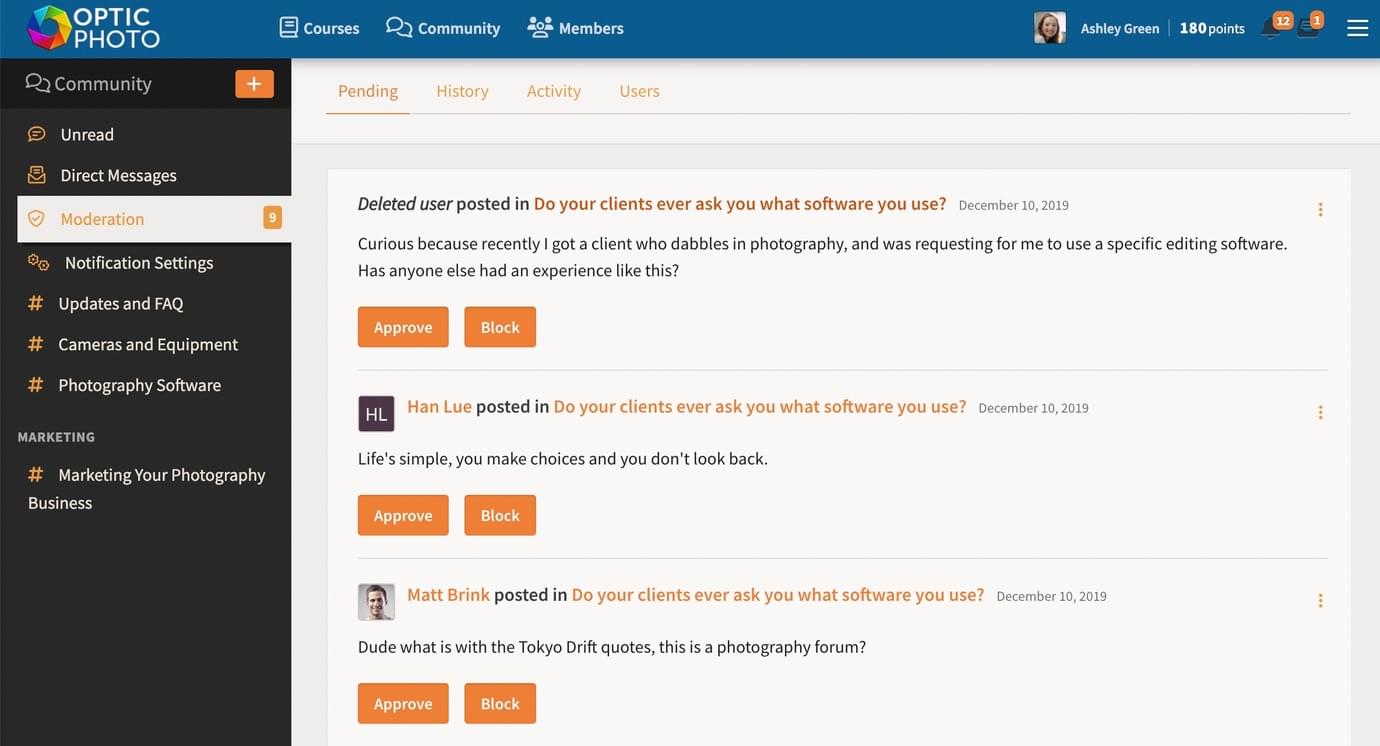This screenshot has height=746, width=1380.
Task: Click the 180 points indicator
Action: [1212, 28]
